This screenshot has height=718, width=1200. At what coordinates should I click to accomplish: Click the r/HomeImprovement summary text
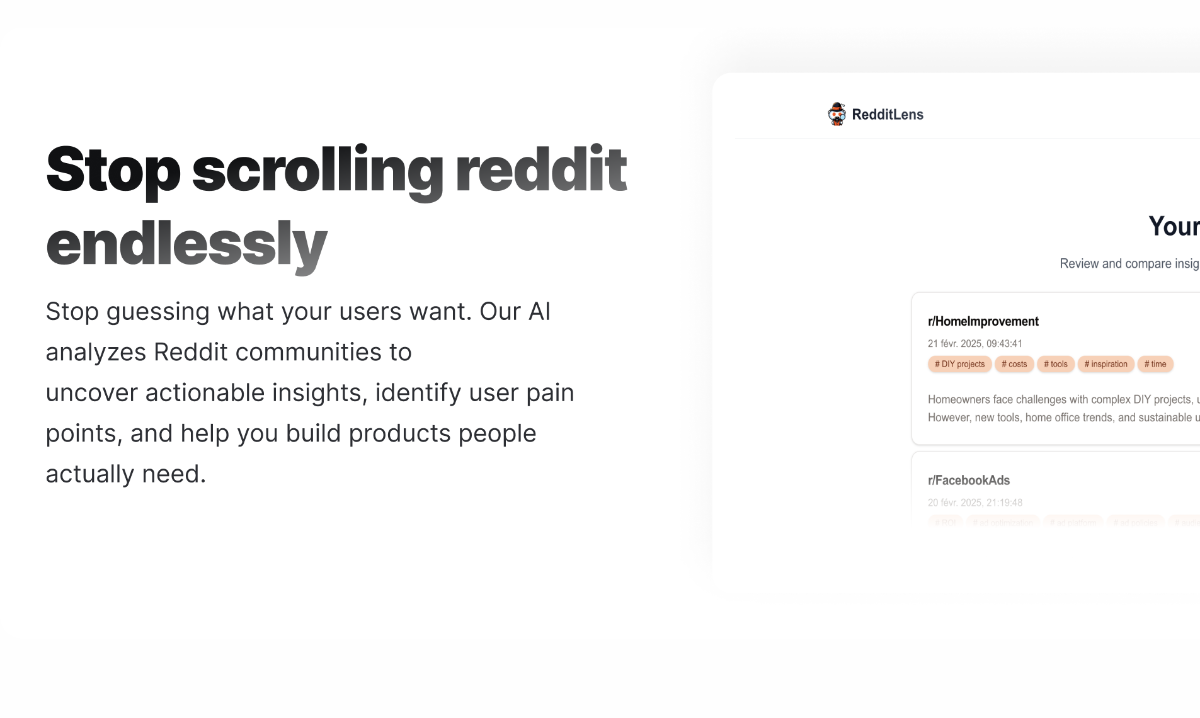click(1064, 408)
